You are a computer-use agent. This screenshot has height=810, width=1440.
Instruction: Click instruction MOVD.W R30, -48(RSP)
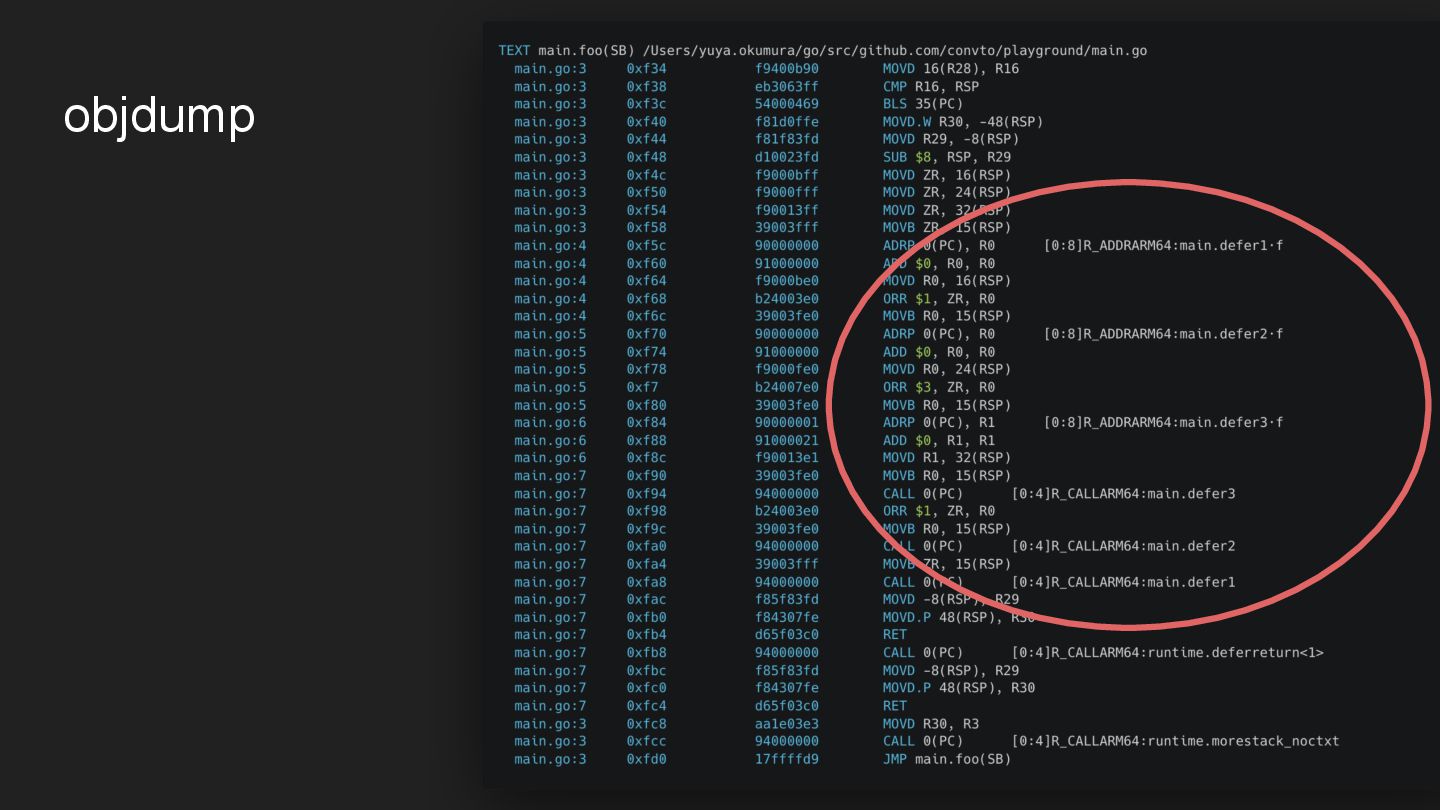(963, 122)
